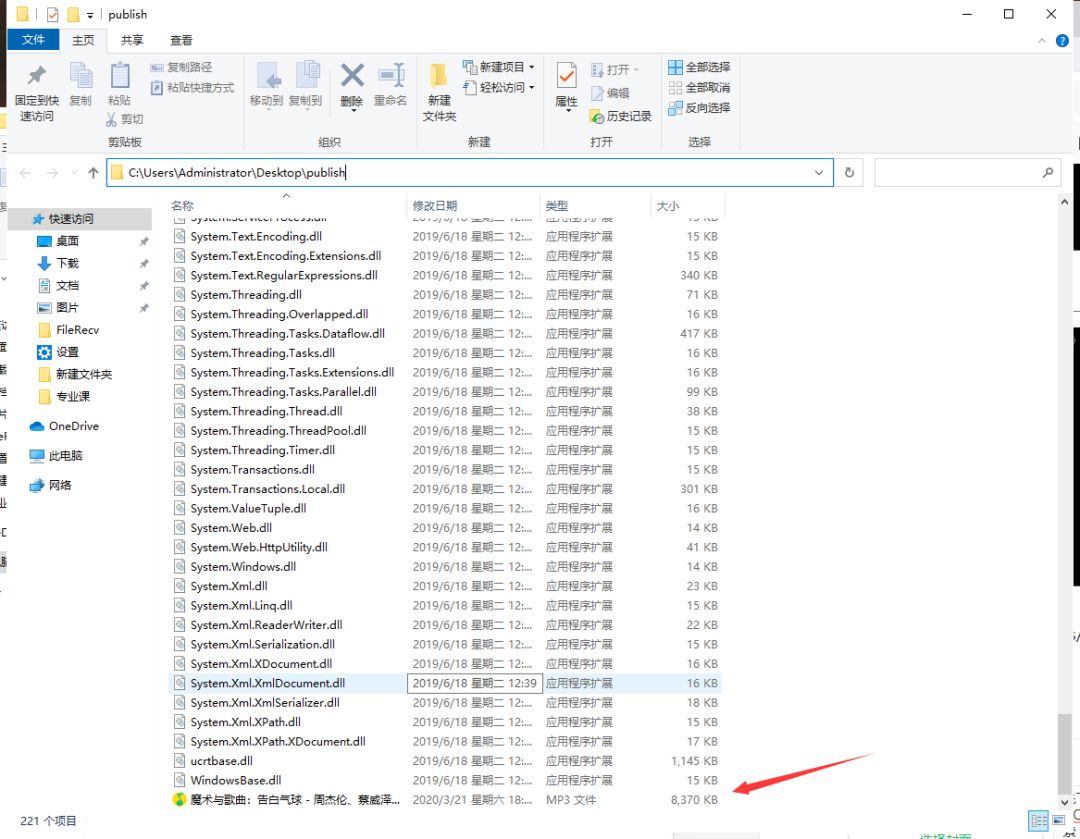
Task: Click the Pin to Quick access icon
Action: (x=37, y=76)
